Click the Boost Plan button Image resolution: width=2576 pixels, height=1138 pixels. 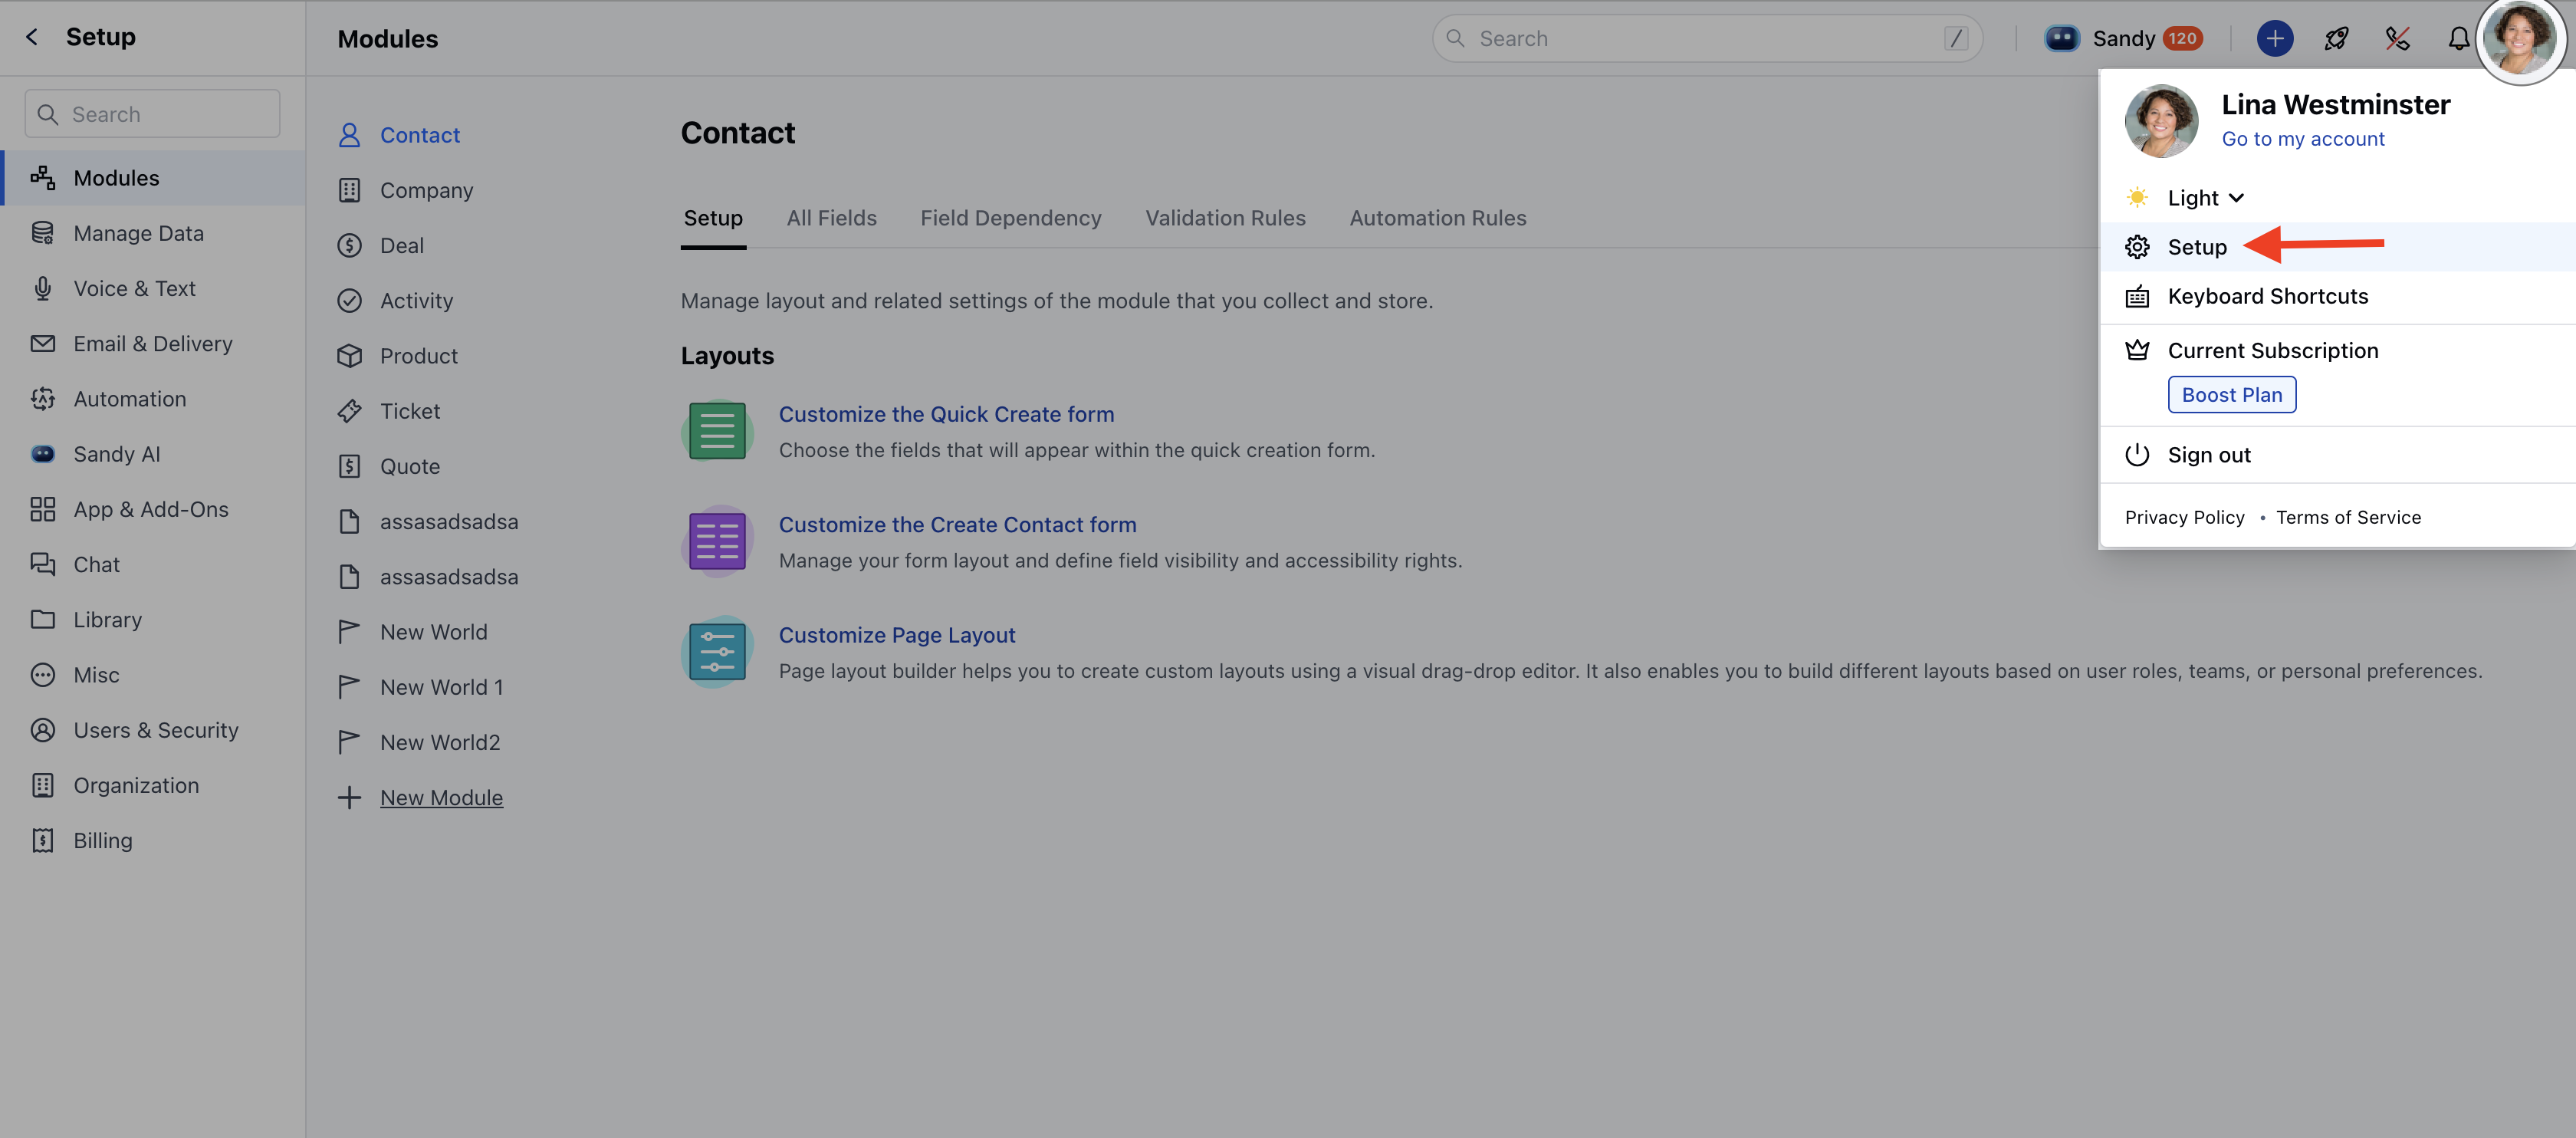(2231, 394)
